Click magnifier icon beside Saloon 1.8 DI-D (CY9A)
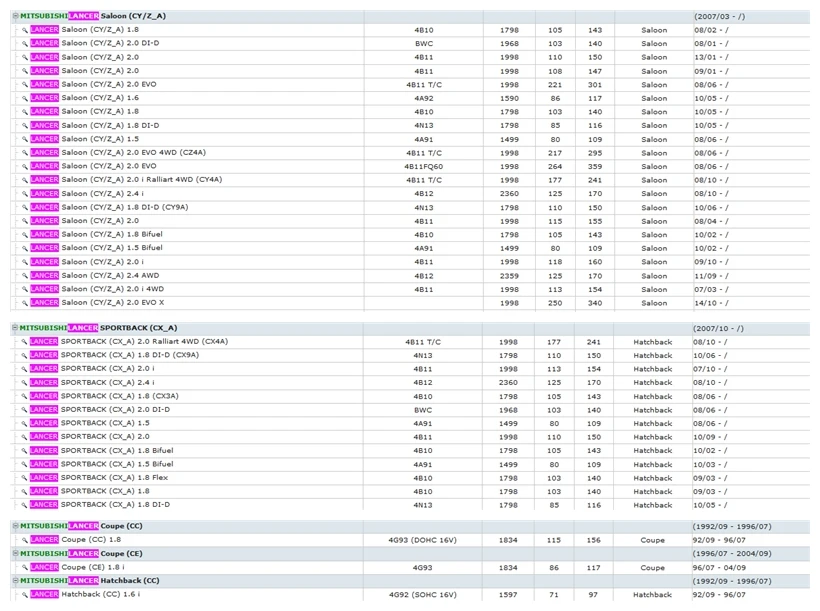 (x=25, y=207)
